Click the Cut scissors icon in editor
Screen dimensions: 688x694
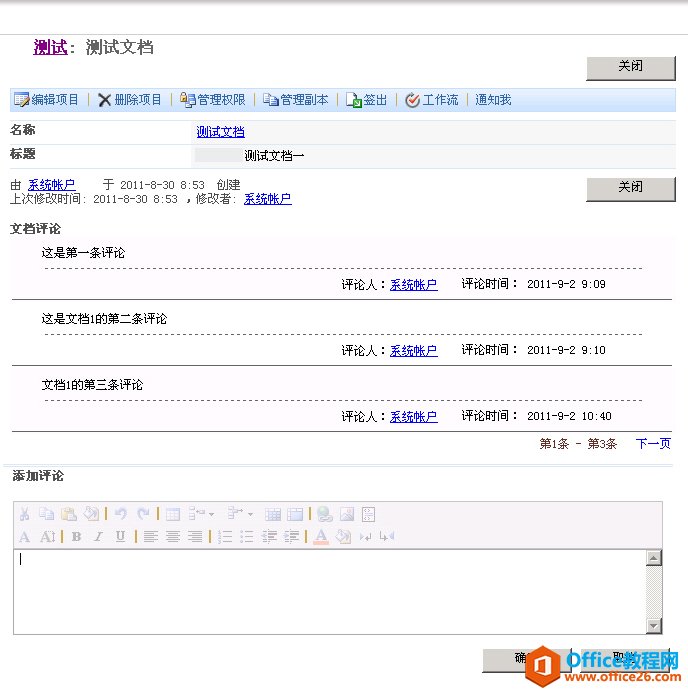(x=25, y=514)
